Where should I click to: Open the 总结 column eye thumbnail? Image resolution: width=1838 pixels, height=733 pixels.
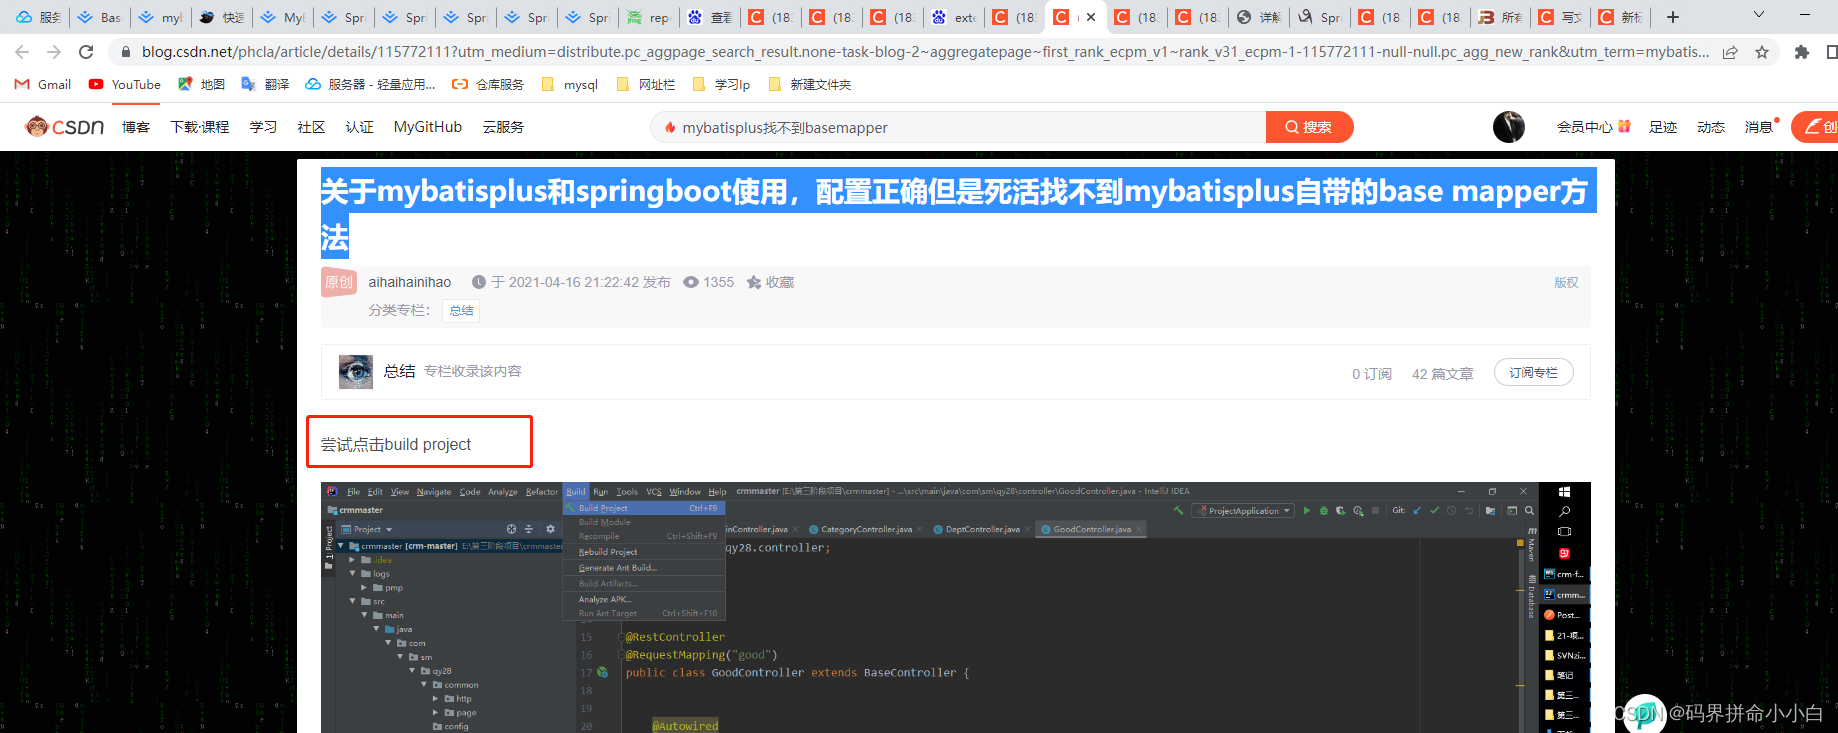356,372
